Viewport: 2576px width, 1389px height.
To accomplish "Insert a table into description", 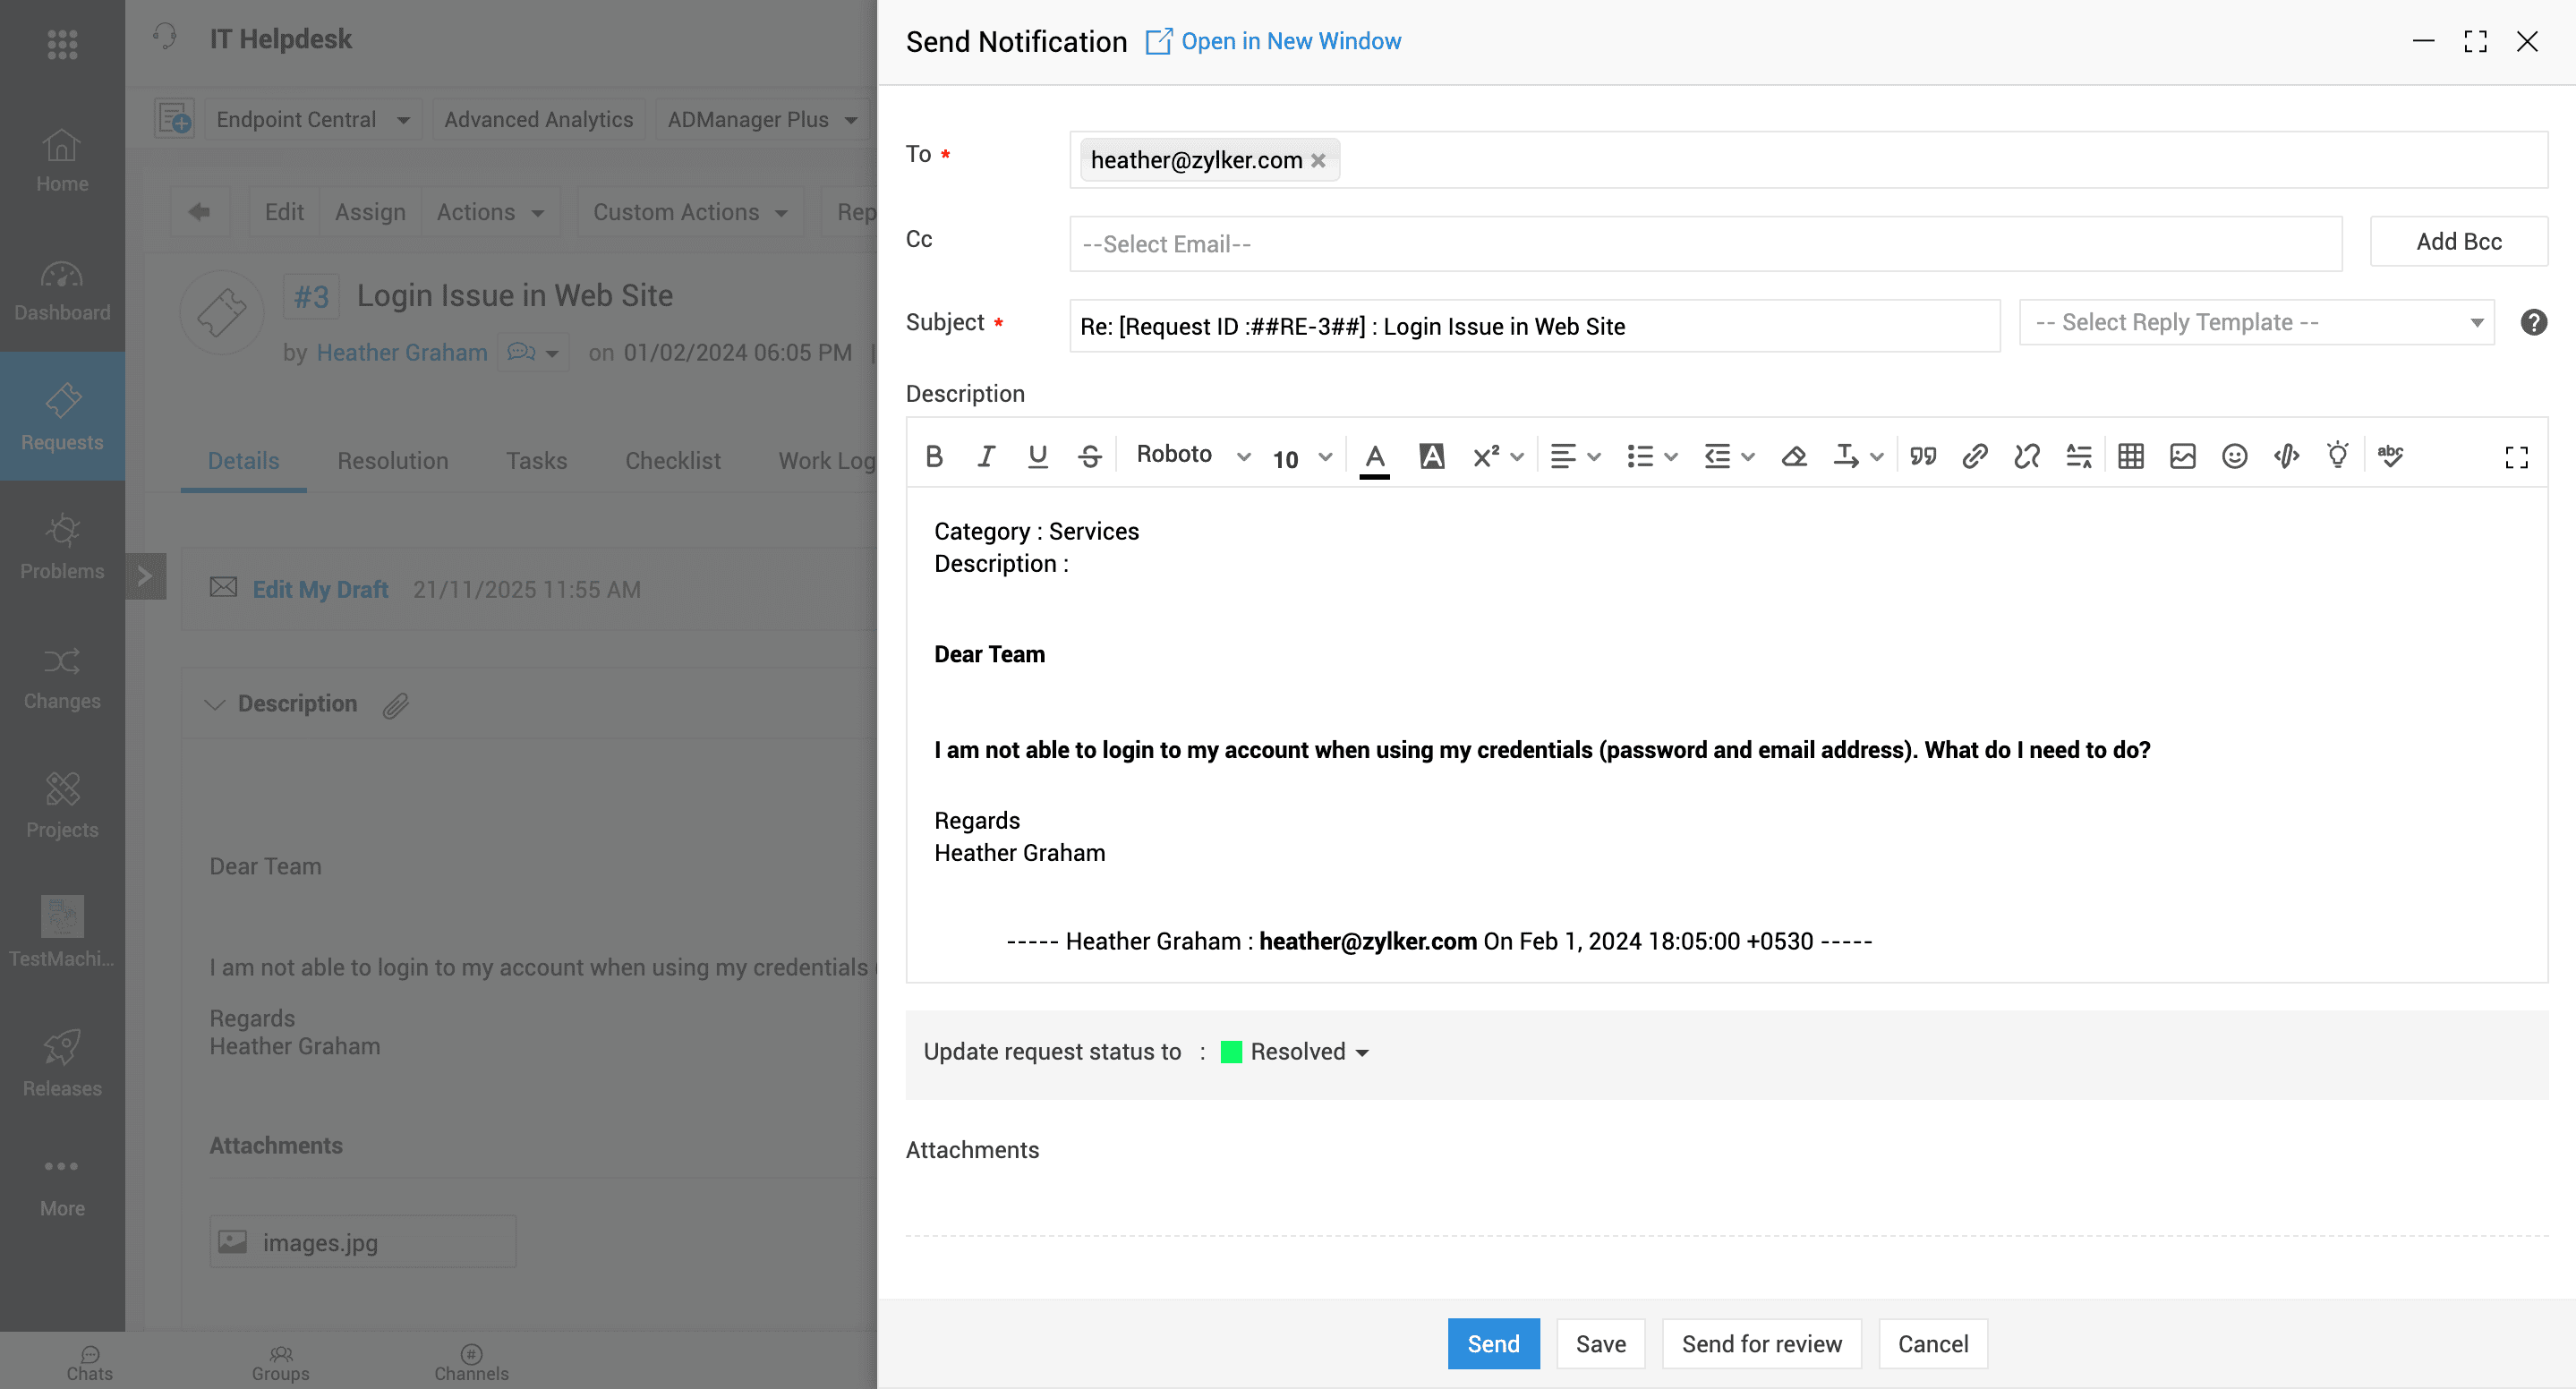I will (2130, 456).
